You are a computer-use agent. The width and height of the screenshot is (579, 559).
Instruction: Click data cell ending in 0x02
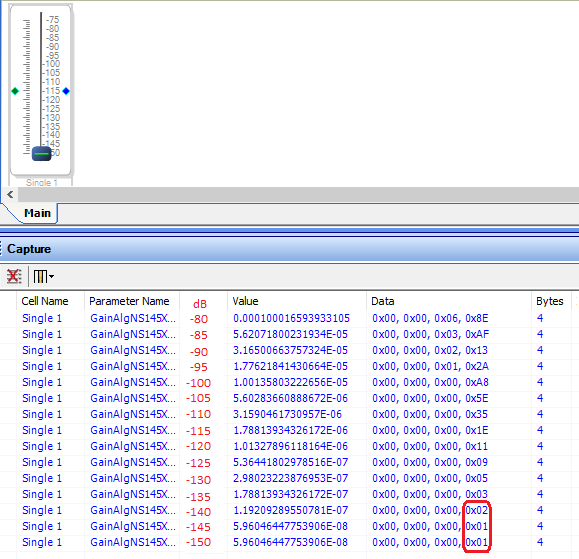(x=430, y=510)
